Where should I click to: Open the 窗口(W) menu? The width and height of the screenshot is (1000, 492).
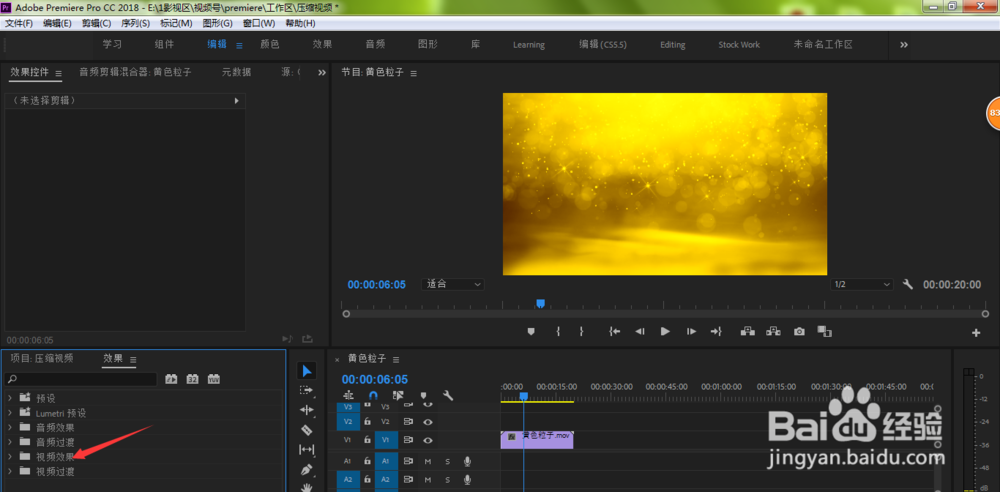259,24
